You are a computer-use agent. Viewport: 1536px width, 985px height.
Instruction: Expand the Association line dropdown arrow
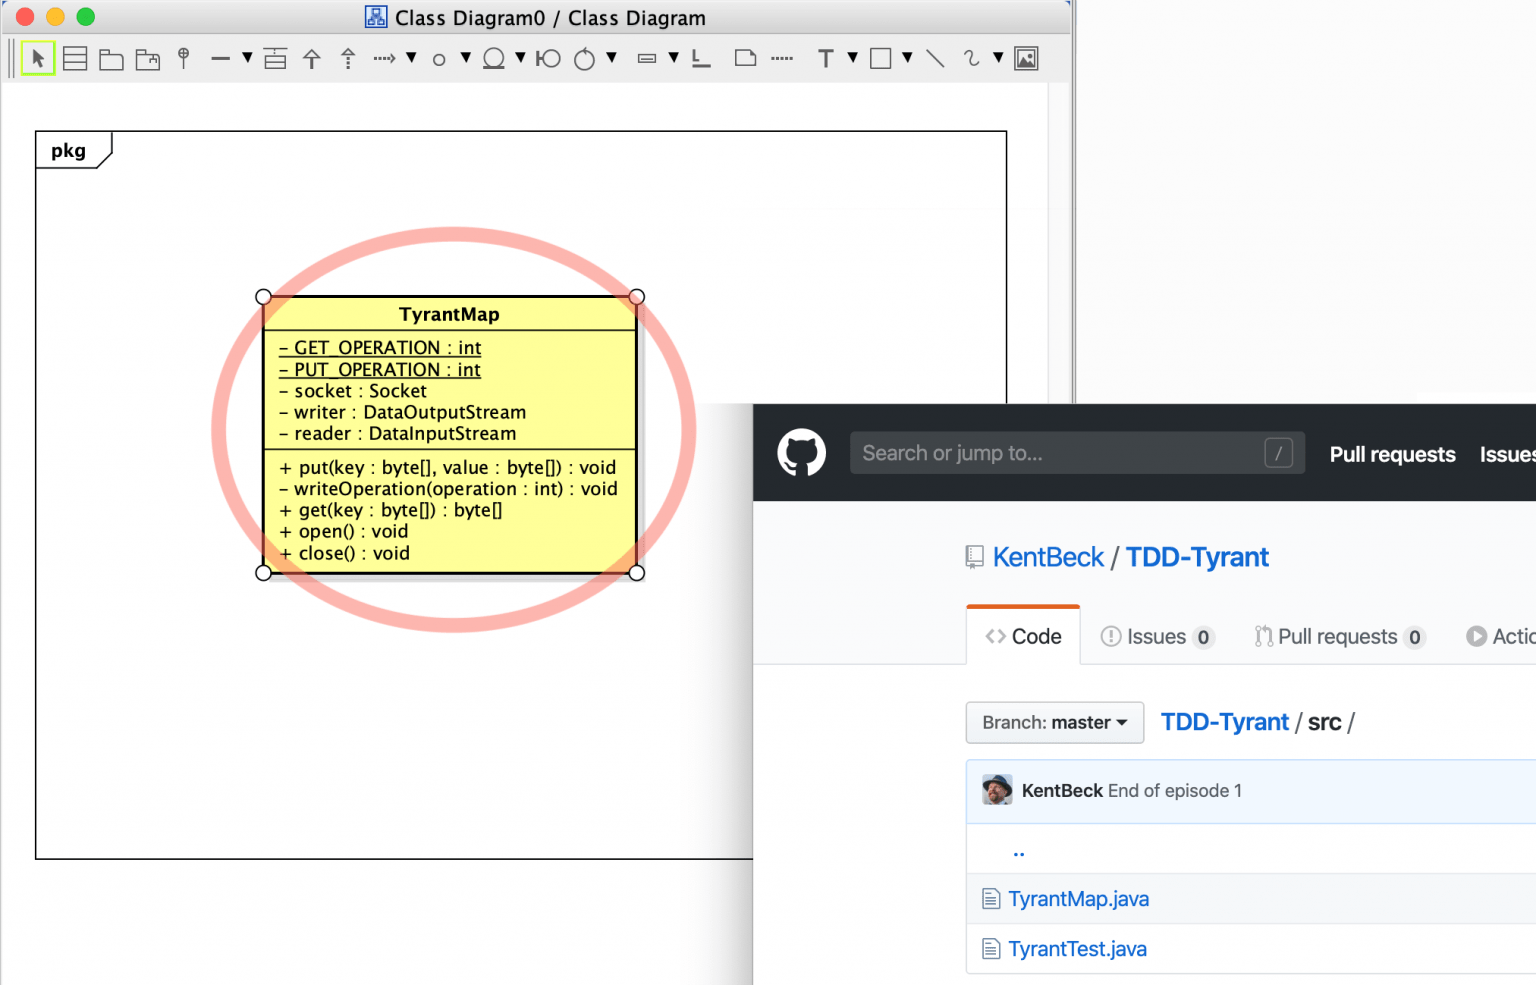pyautogui.click(x=247, y=58)
